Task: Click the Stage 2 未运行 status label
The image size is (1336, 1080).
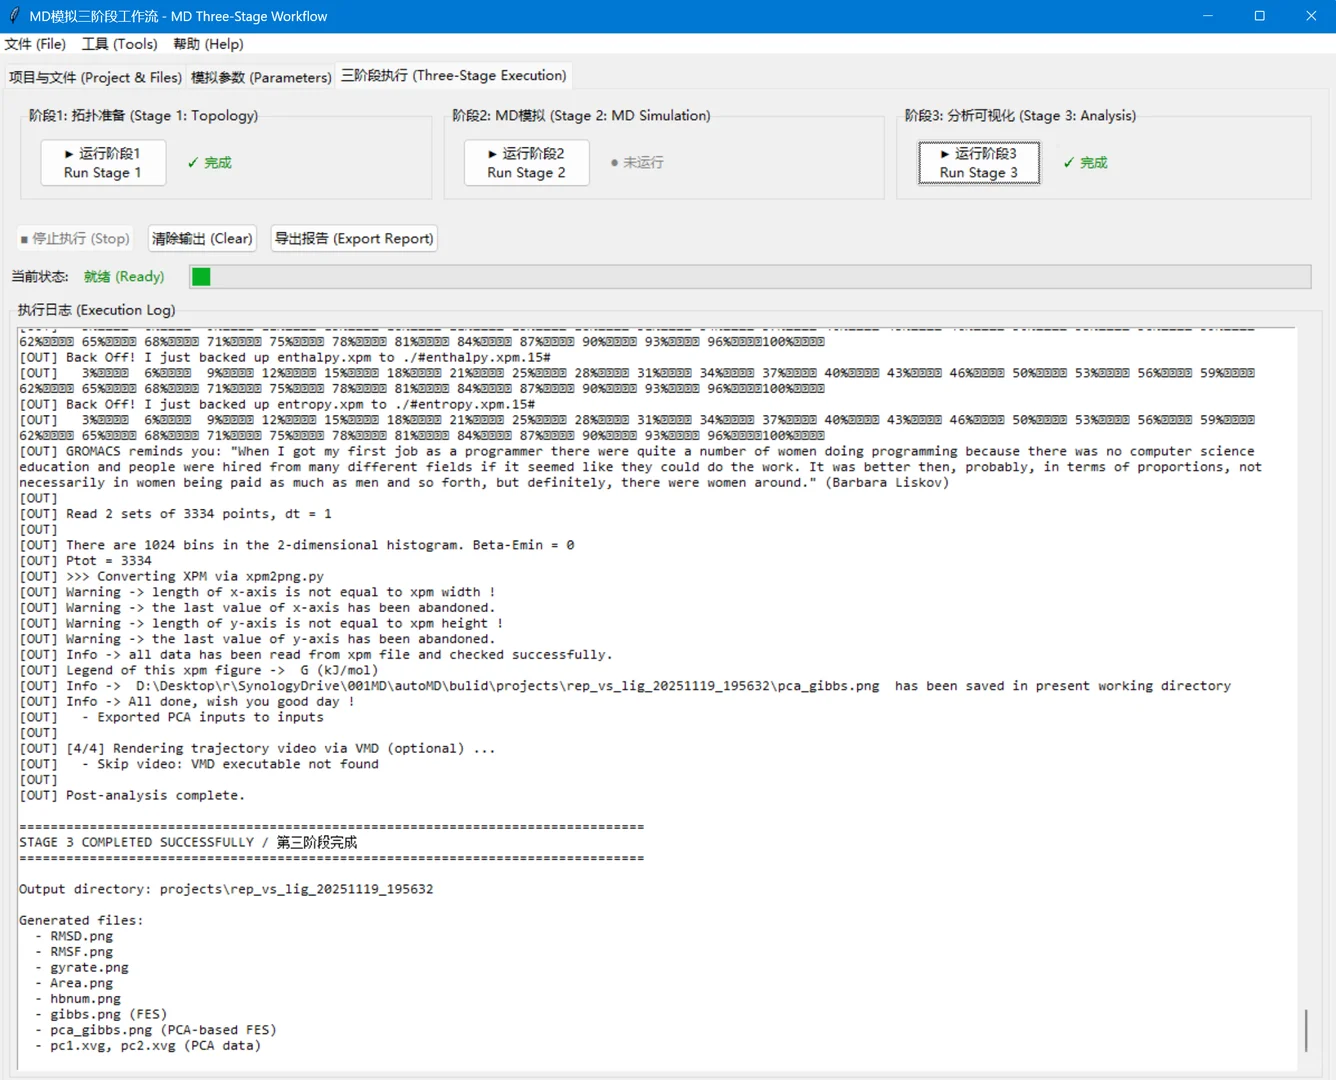Action: coord(637,162)
